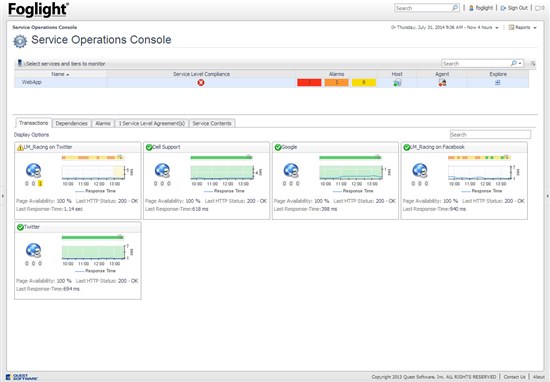
Task: Click the LM_Racing on Facebook status icon
Action: click(x=407, y=147)
